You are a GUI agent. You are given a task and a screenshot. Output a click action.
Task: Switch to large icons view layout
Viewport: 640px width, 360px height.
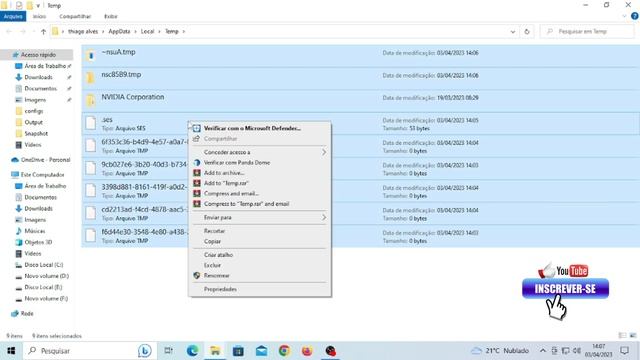click(x=633, y=336)
